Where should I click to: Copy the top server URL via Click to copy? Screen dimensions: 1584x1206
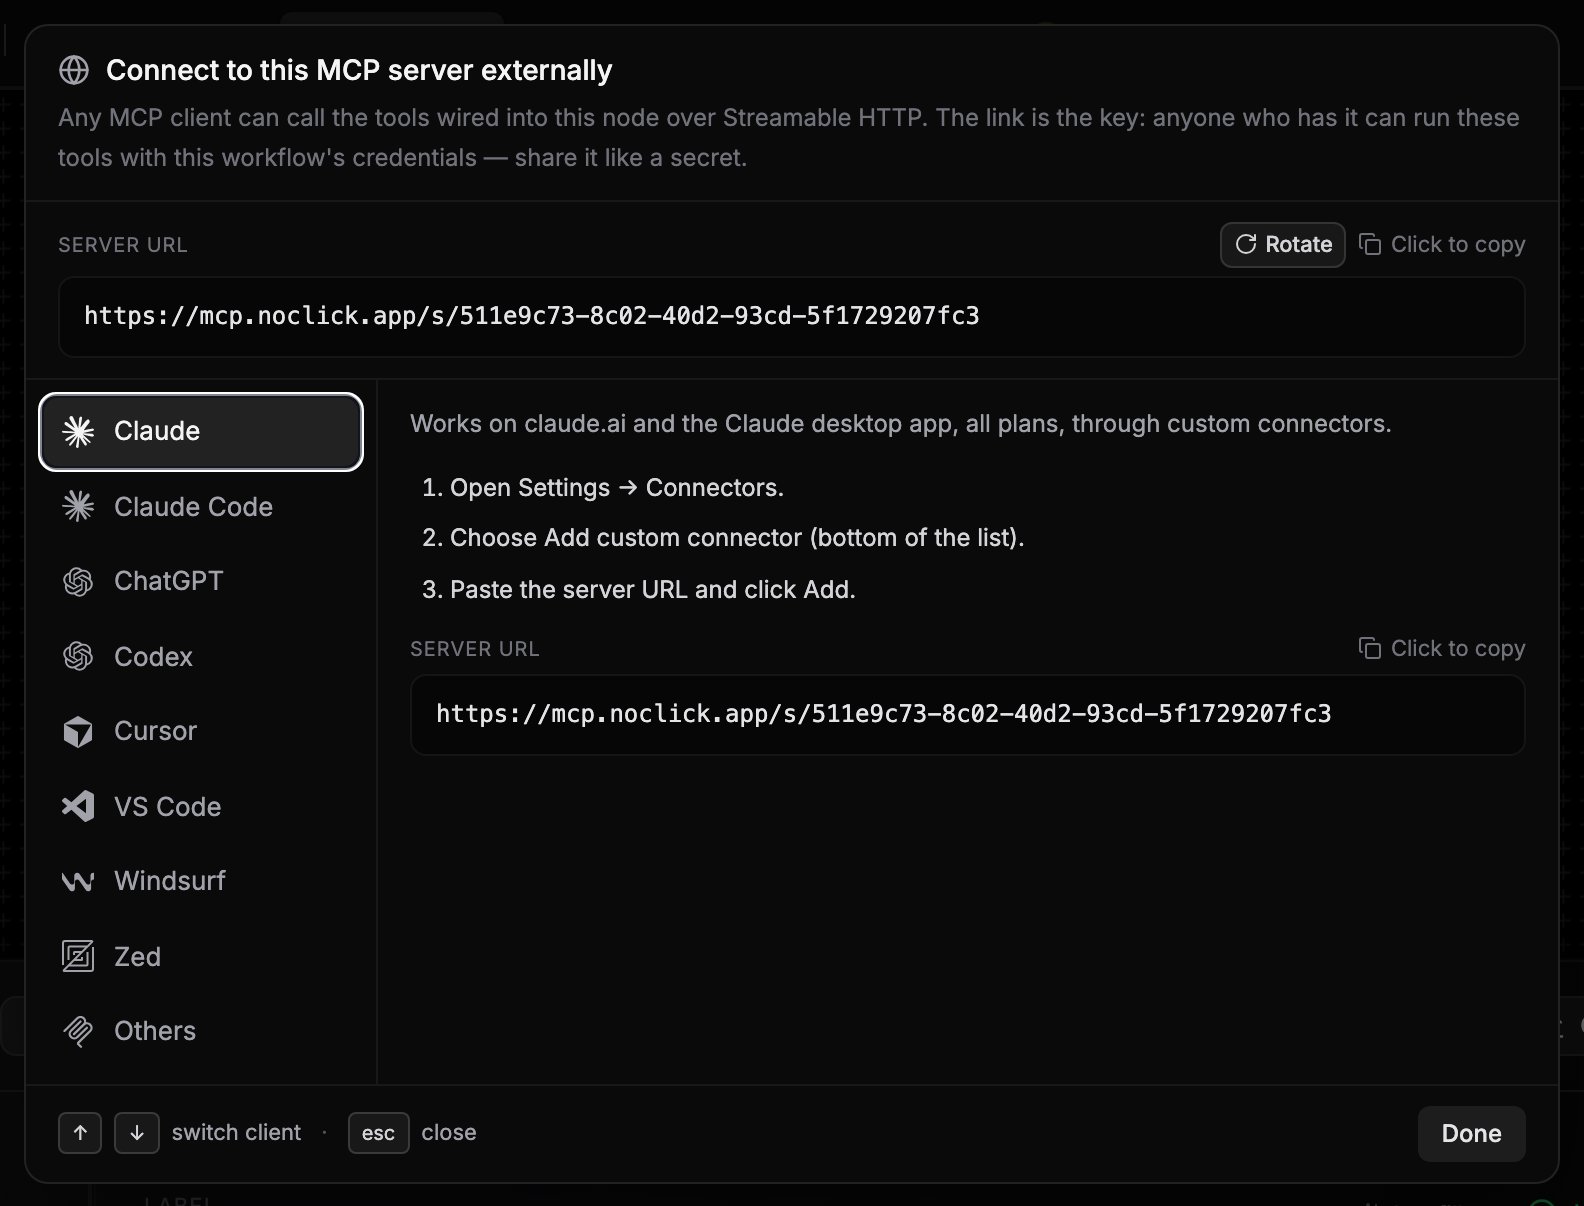1442,244
